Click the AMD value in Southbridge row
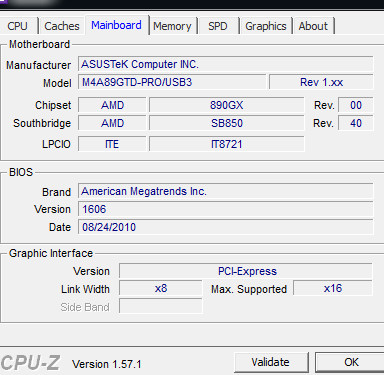The height and width of the screenshot is (375, 384). point(112,123)
